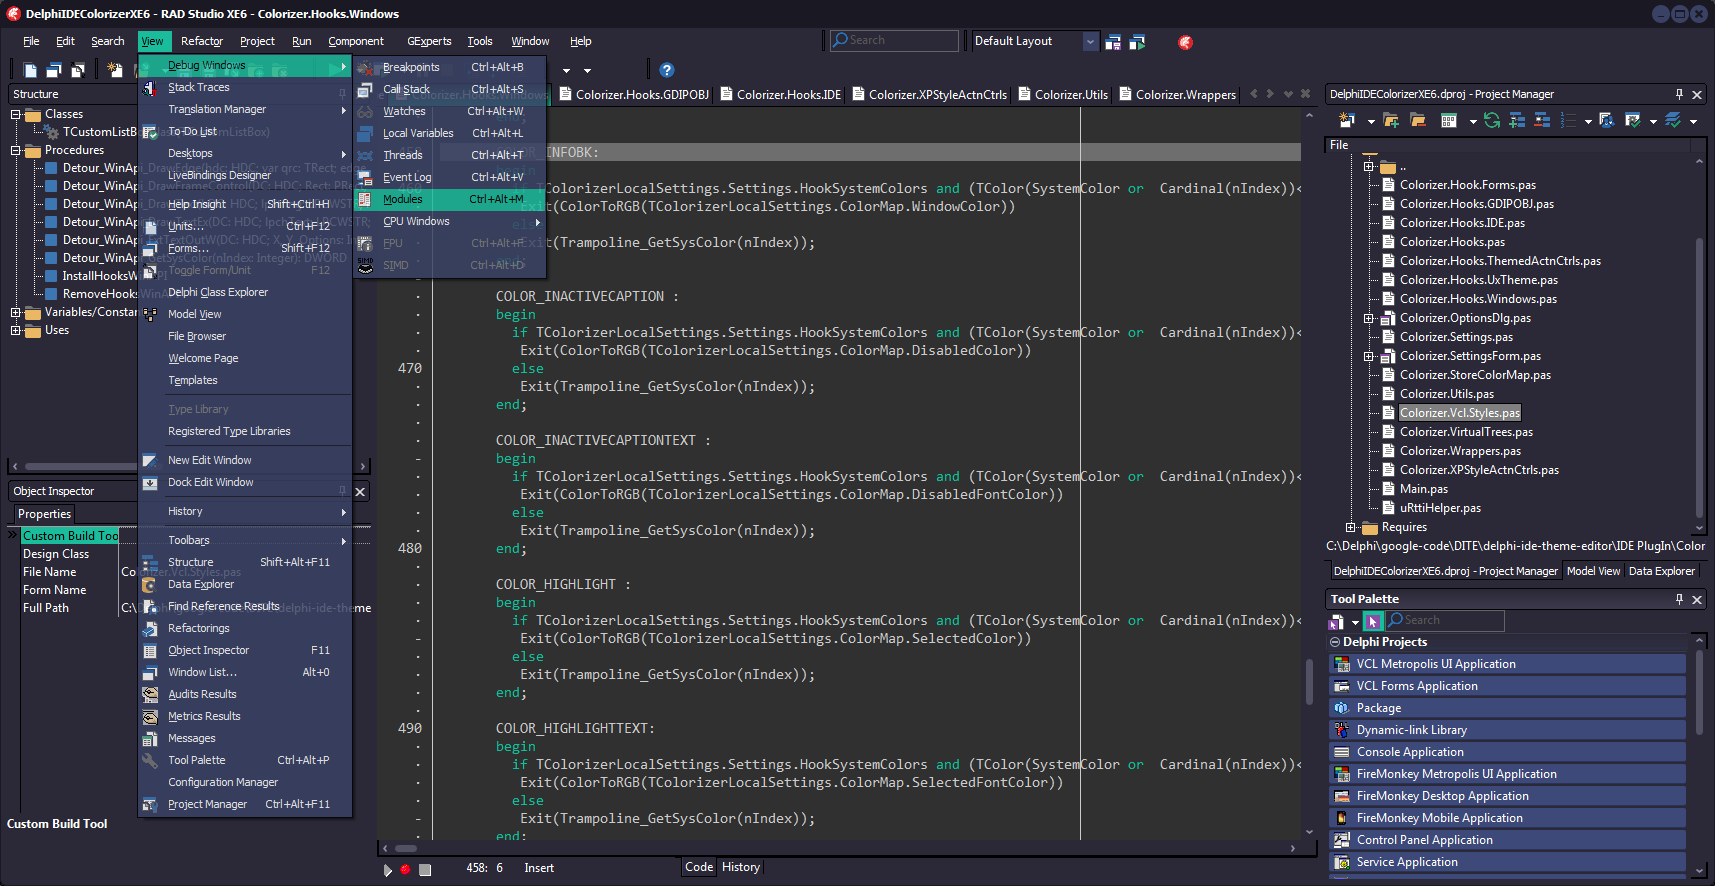Click the Build Groups icon in Project Manager
This screenshot has width=1715, height=886.
[1606, 121]
